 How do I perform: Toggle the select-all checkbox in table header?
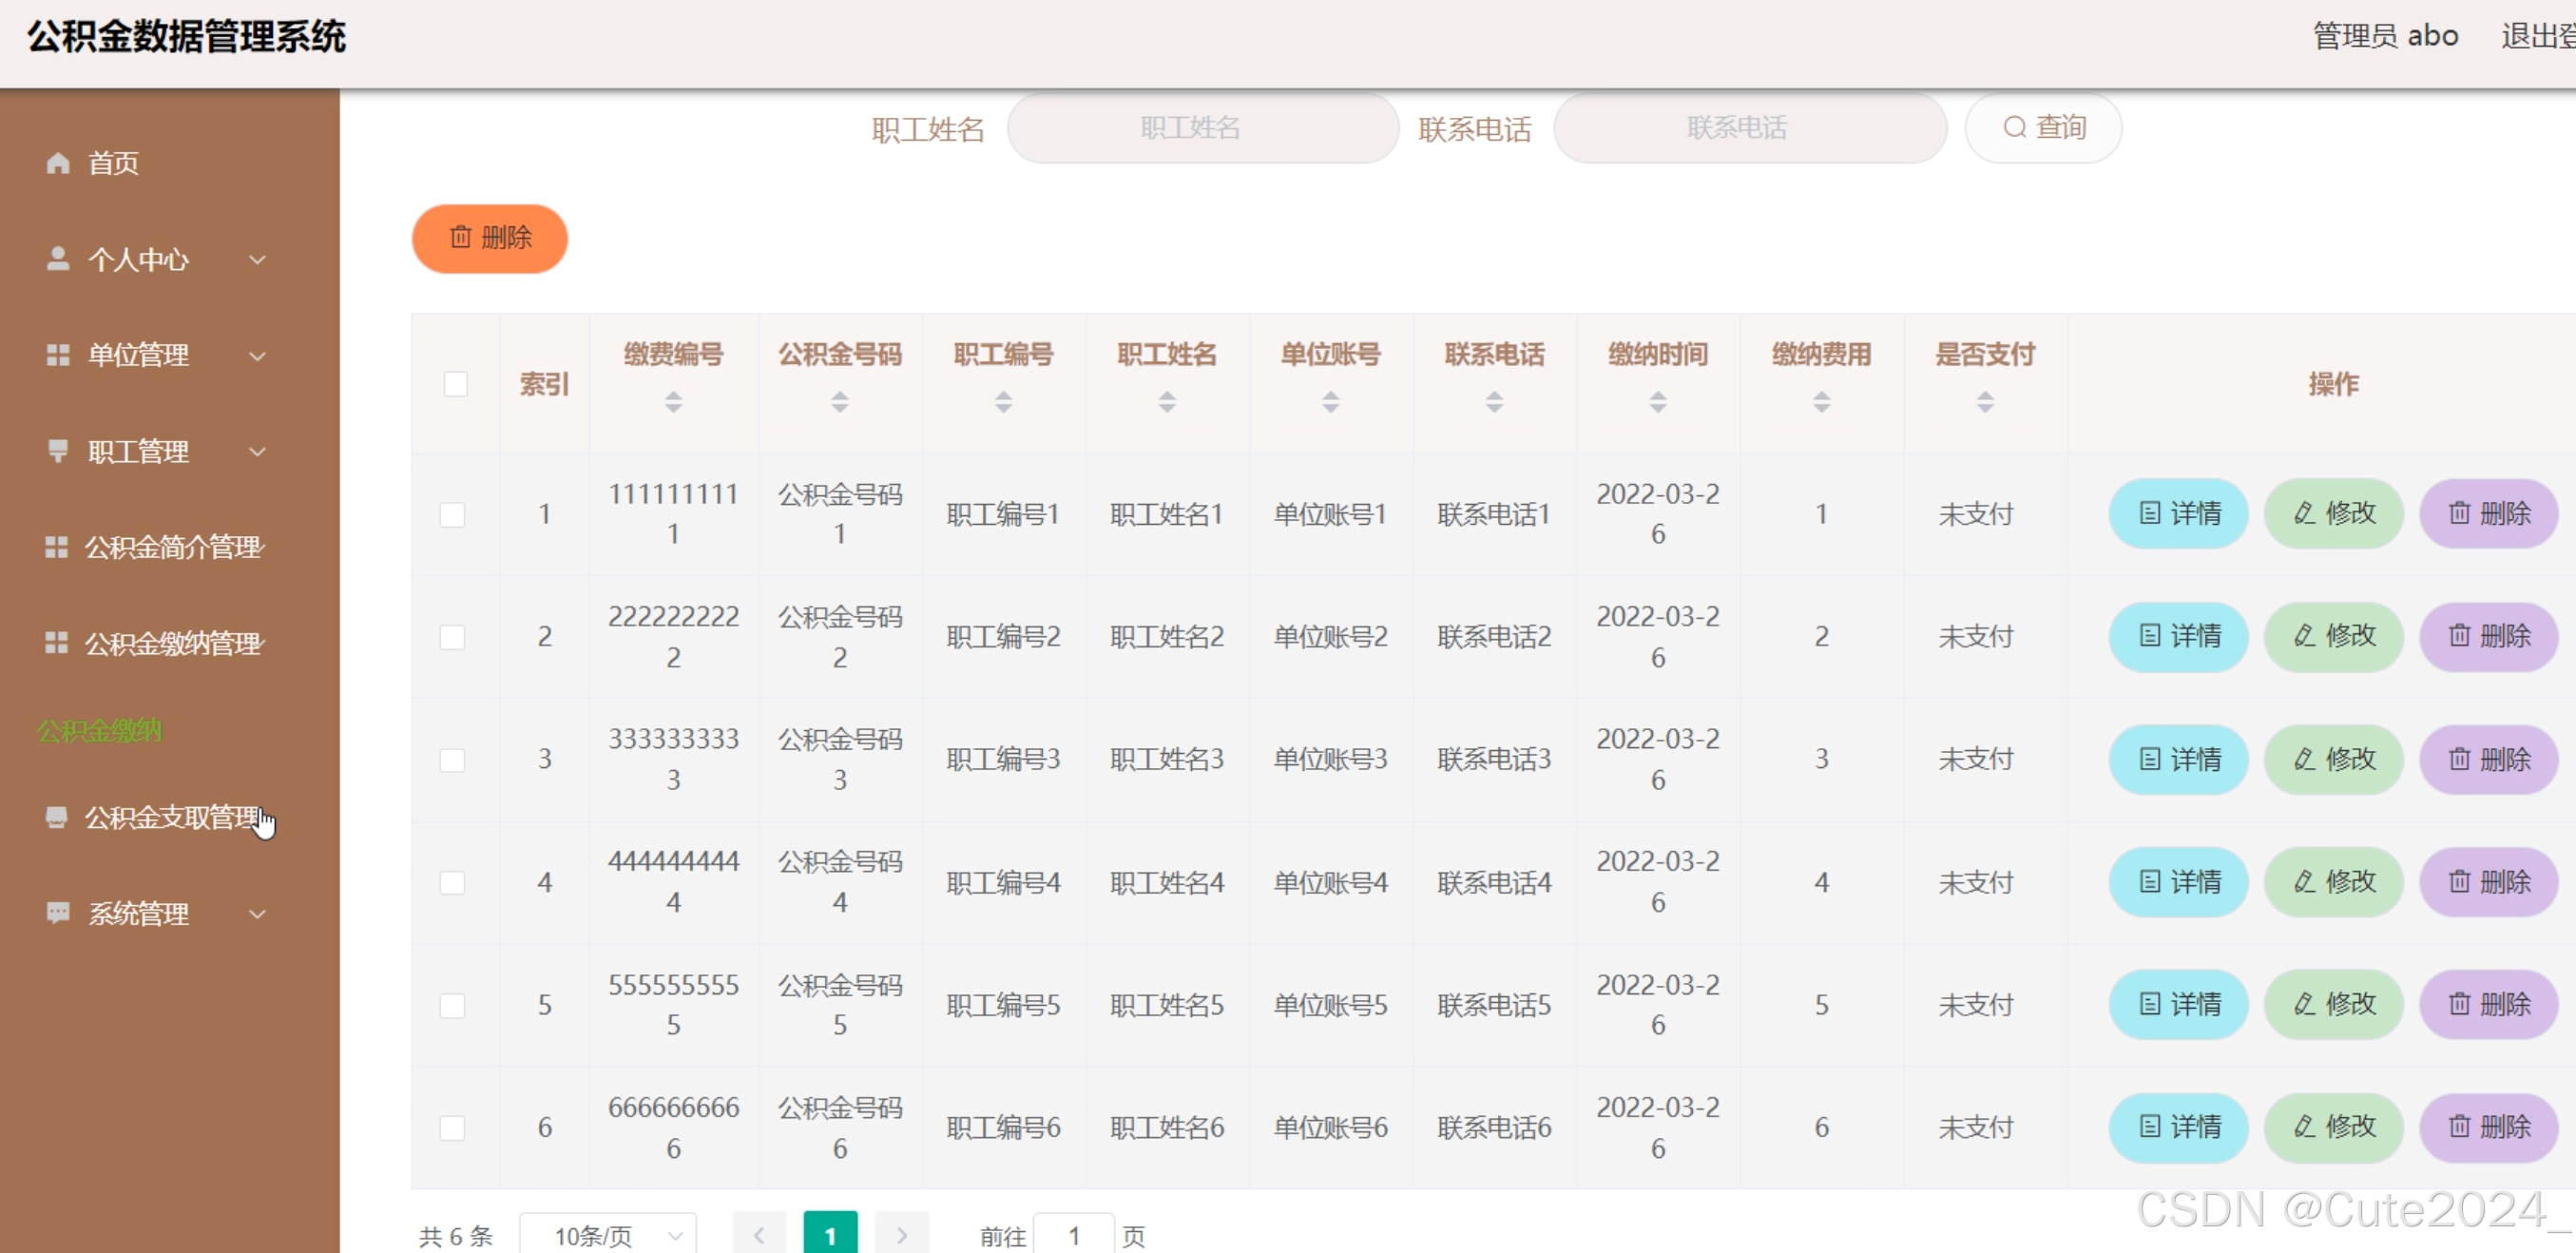pyautogui.click(x=455, y=384)
